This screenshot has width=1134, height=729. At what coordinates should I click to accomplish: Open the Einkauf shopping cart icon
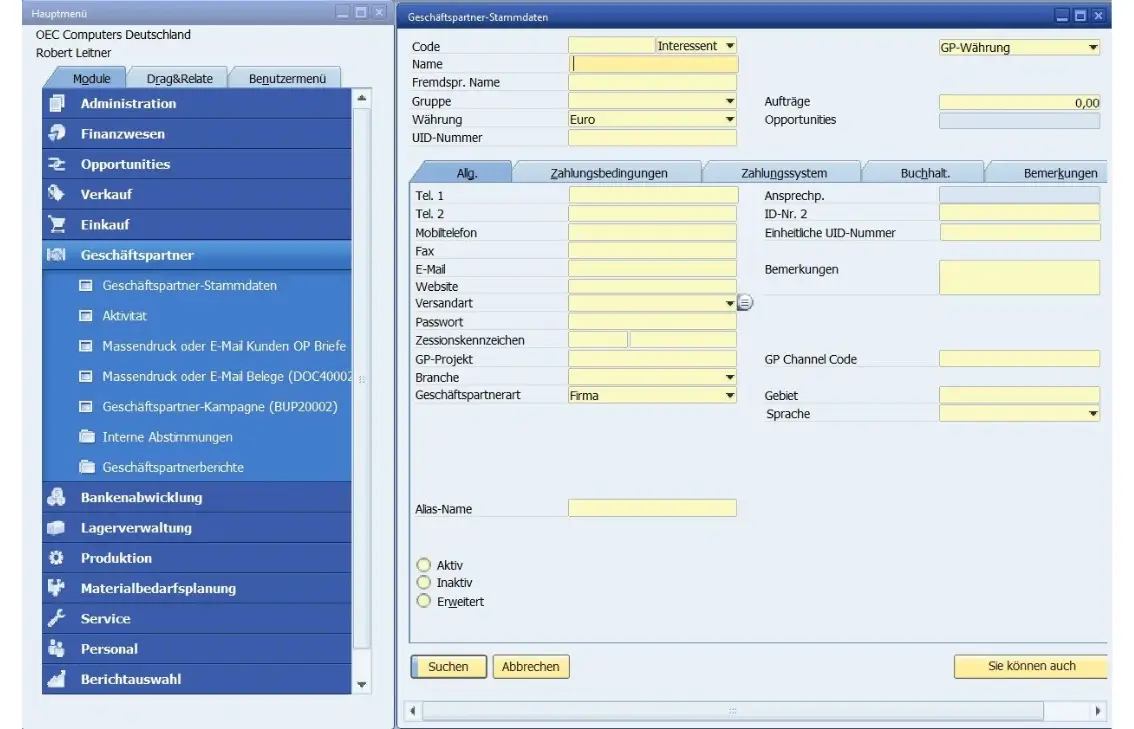pyautogui.click(x=55, y=224)
